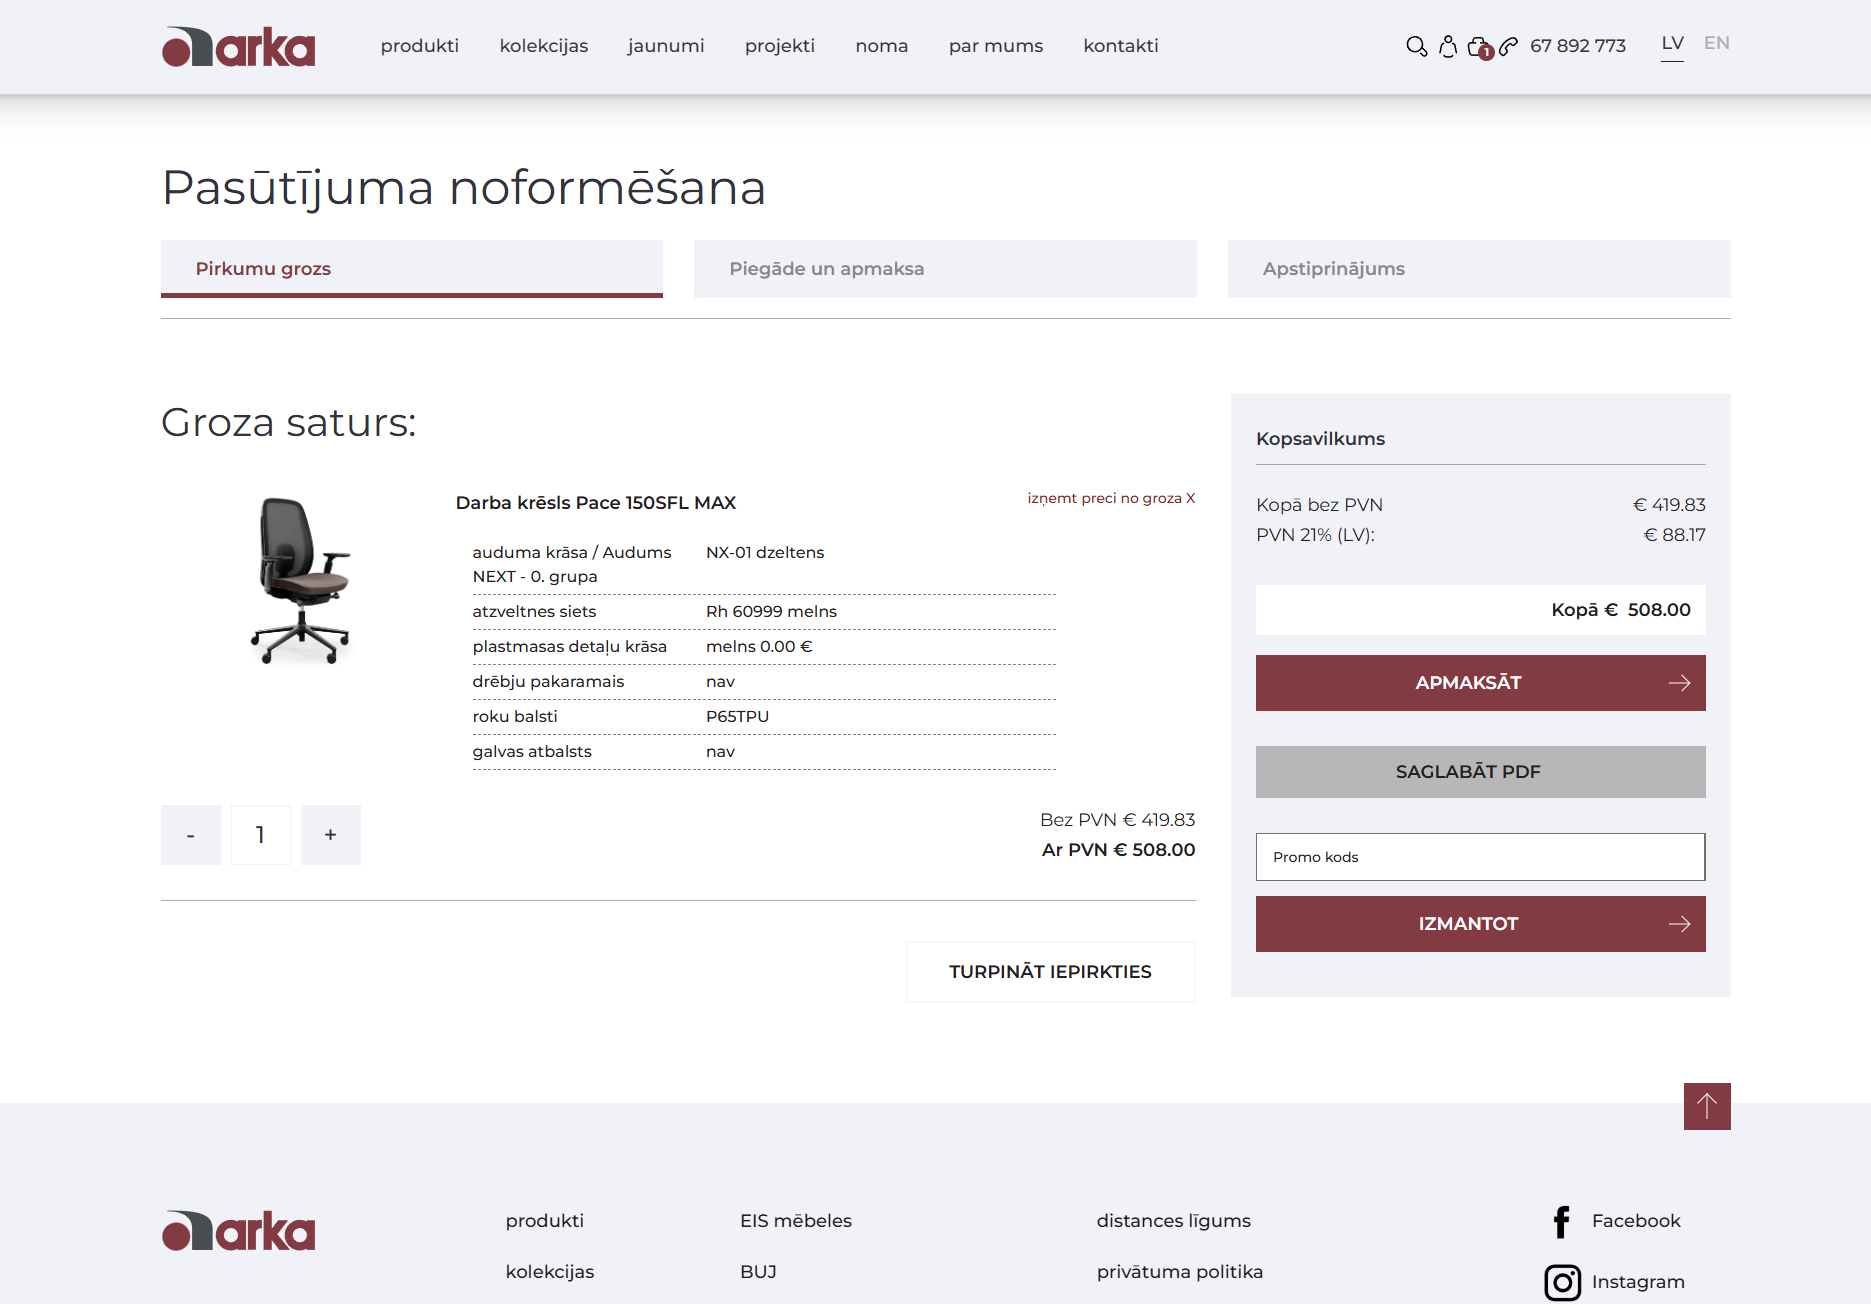The image size is (1871, 1304).
Task: Click the scroll-to-top arrow button
Action: pyautogui.click(x=1706, y=1106)
